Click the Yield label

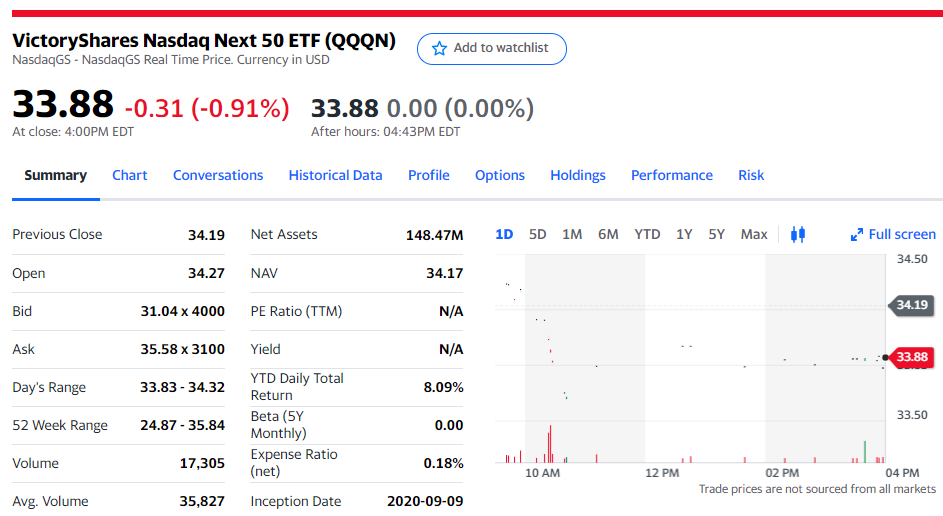click(265, 349)
